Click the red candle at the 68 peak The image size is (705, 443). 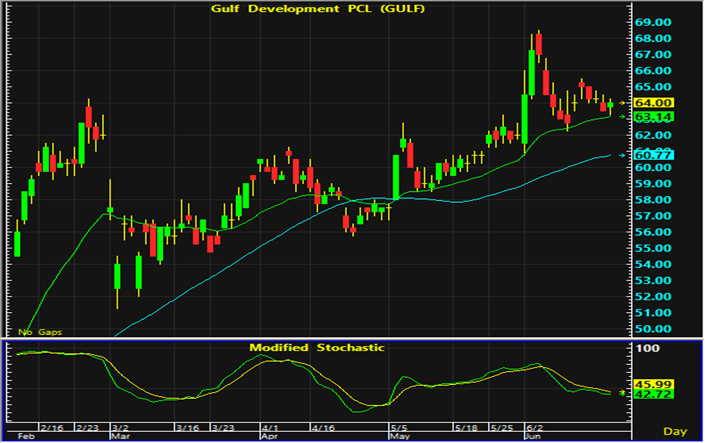point(539,44)
